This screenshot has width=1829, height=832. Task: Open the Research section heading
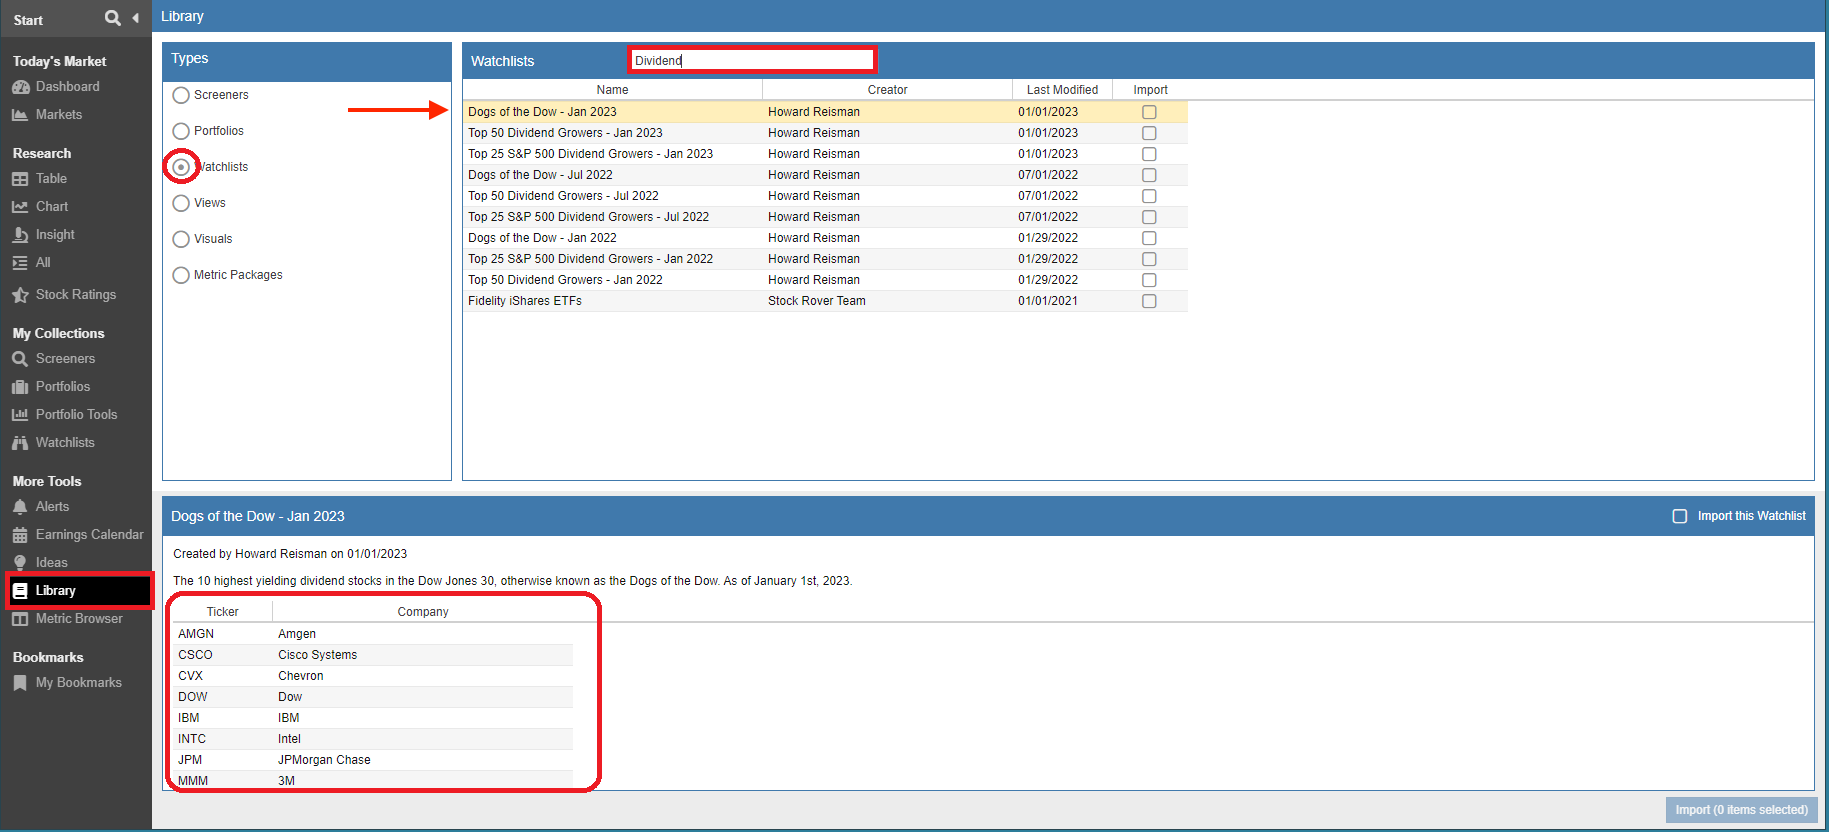(x=42, y=153)
